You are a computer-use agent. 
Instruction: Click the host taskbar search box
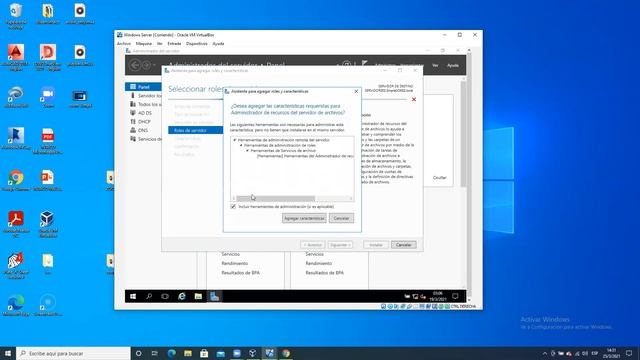[x=73, y=353]
